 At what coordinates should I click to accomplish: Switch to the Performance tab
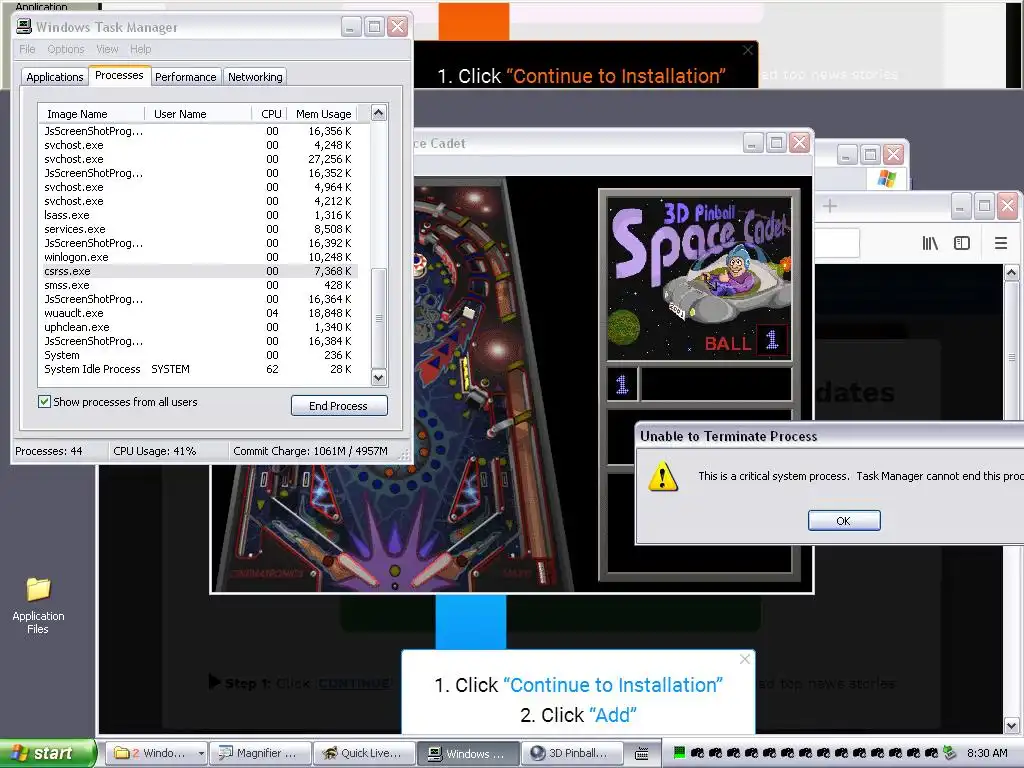pyautogui.click(x=185, y=77)
